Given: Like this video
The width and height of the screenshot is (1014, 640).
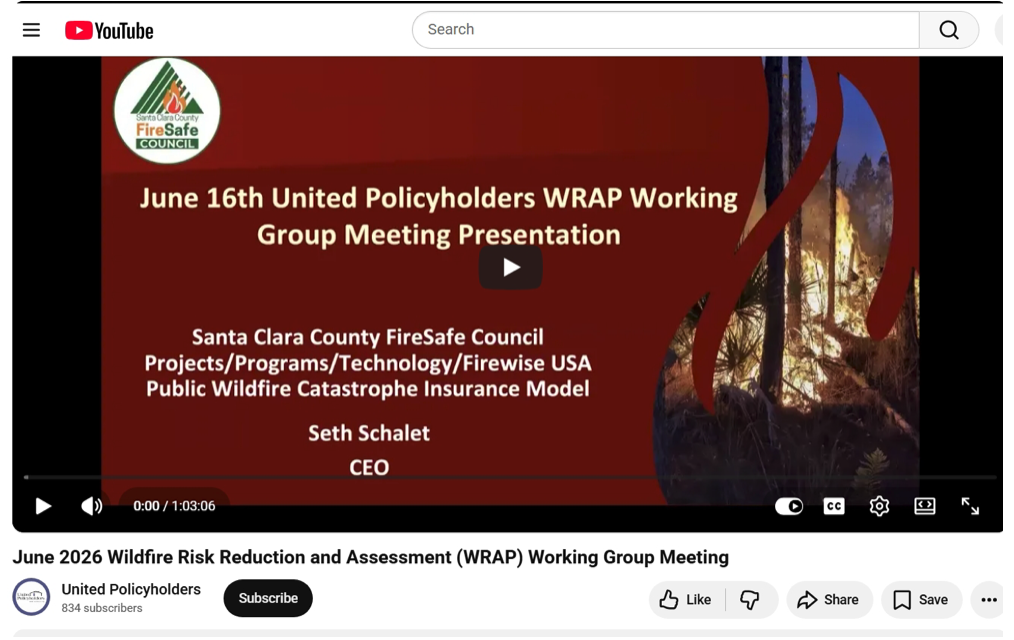Looking at the screenshot, I should pyautogui.click(x=685, y=600).
